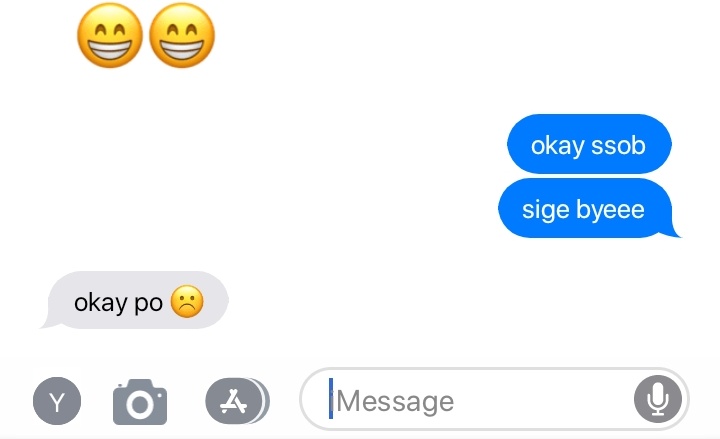Click into the Message text field
The height and width of the screenshot is (439, 720).
(x=494, y=399)
